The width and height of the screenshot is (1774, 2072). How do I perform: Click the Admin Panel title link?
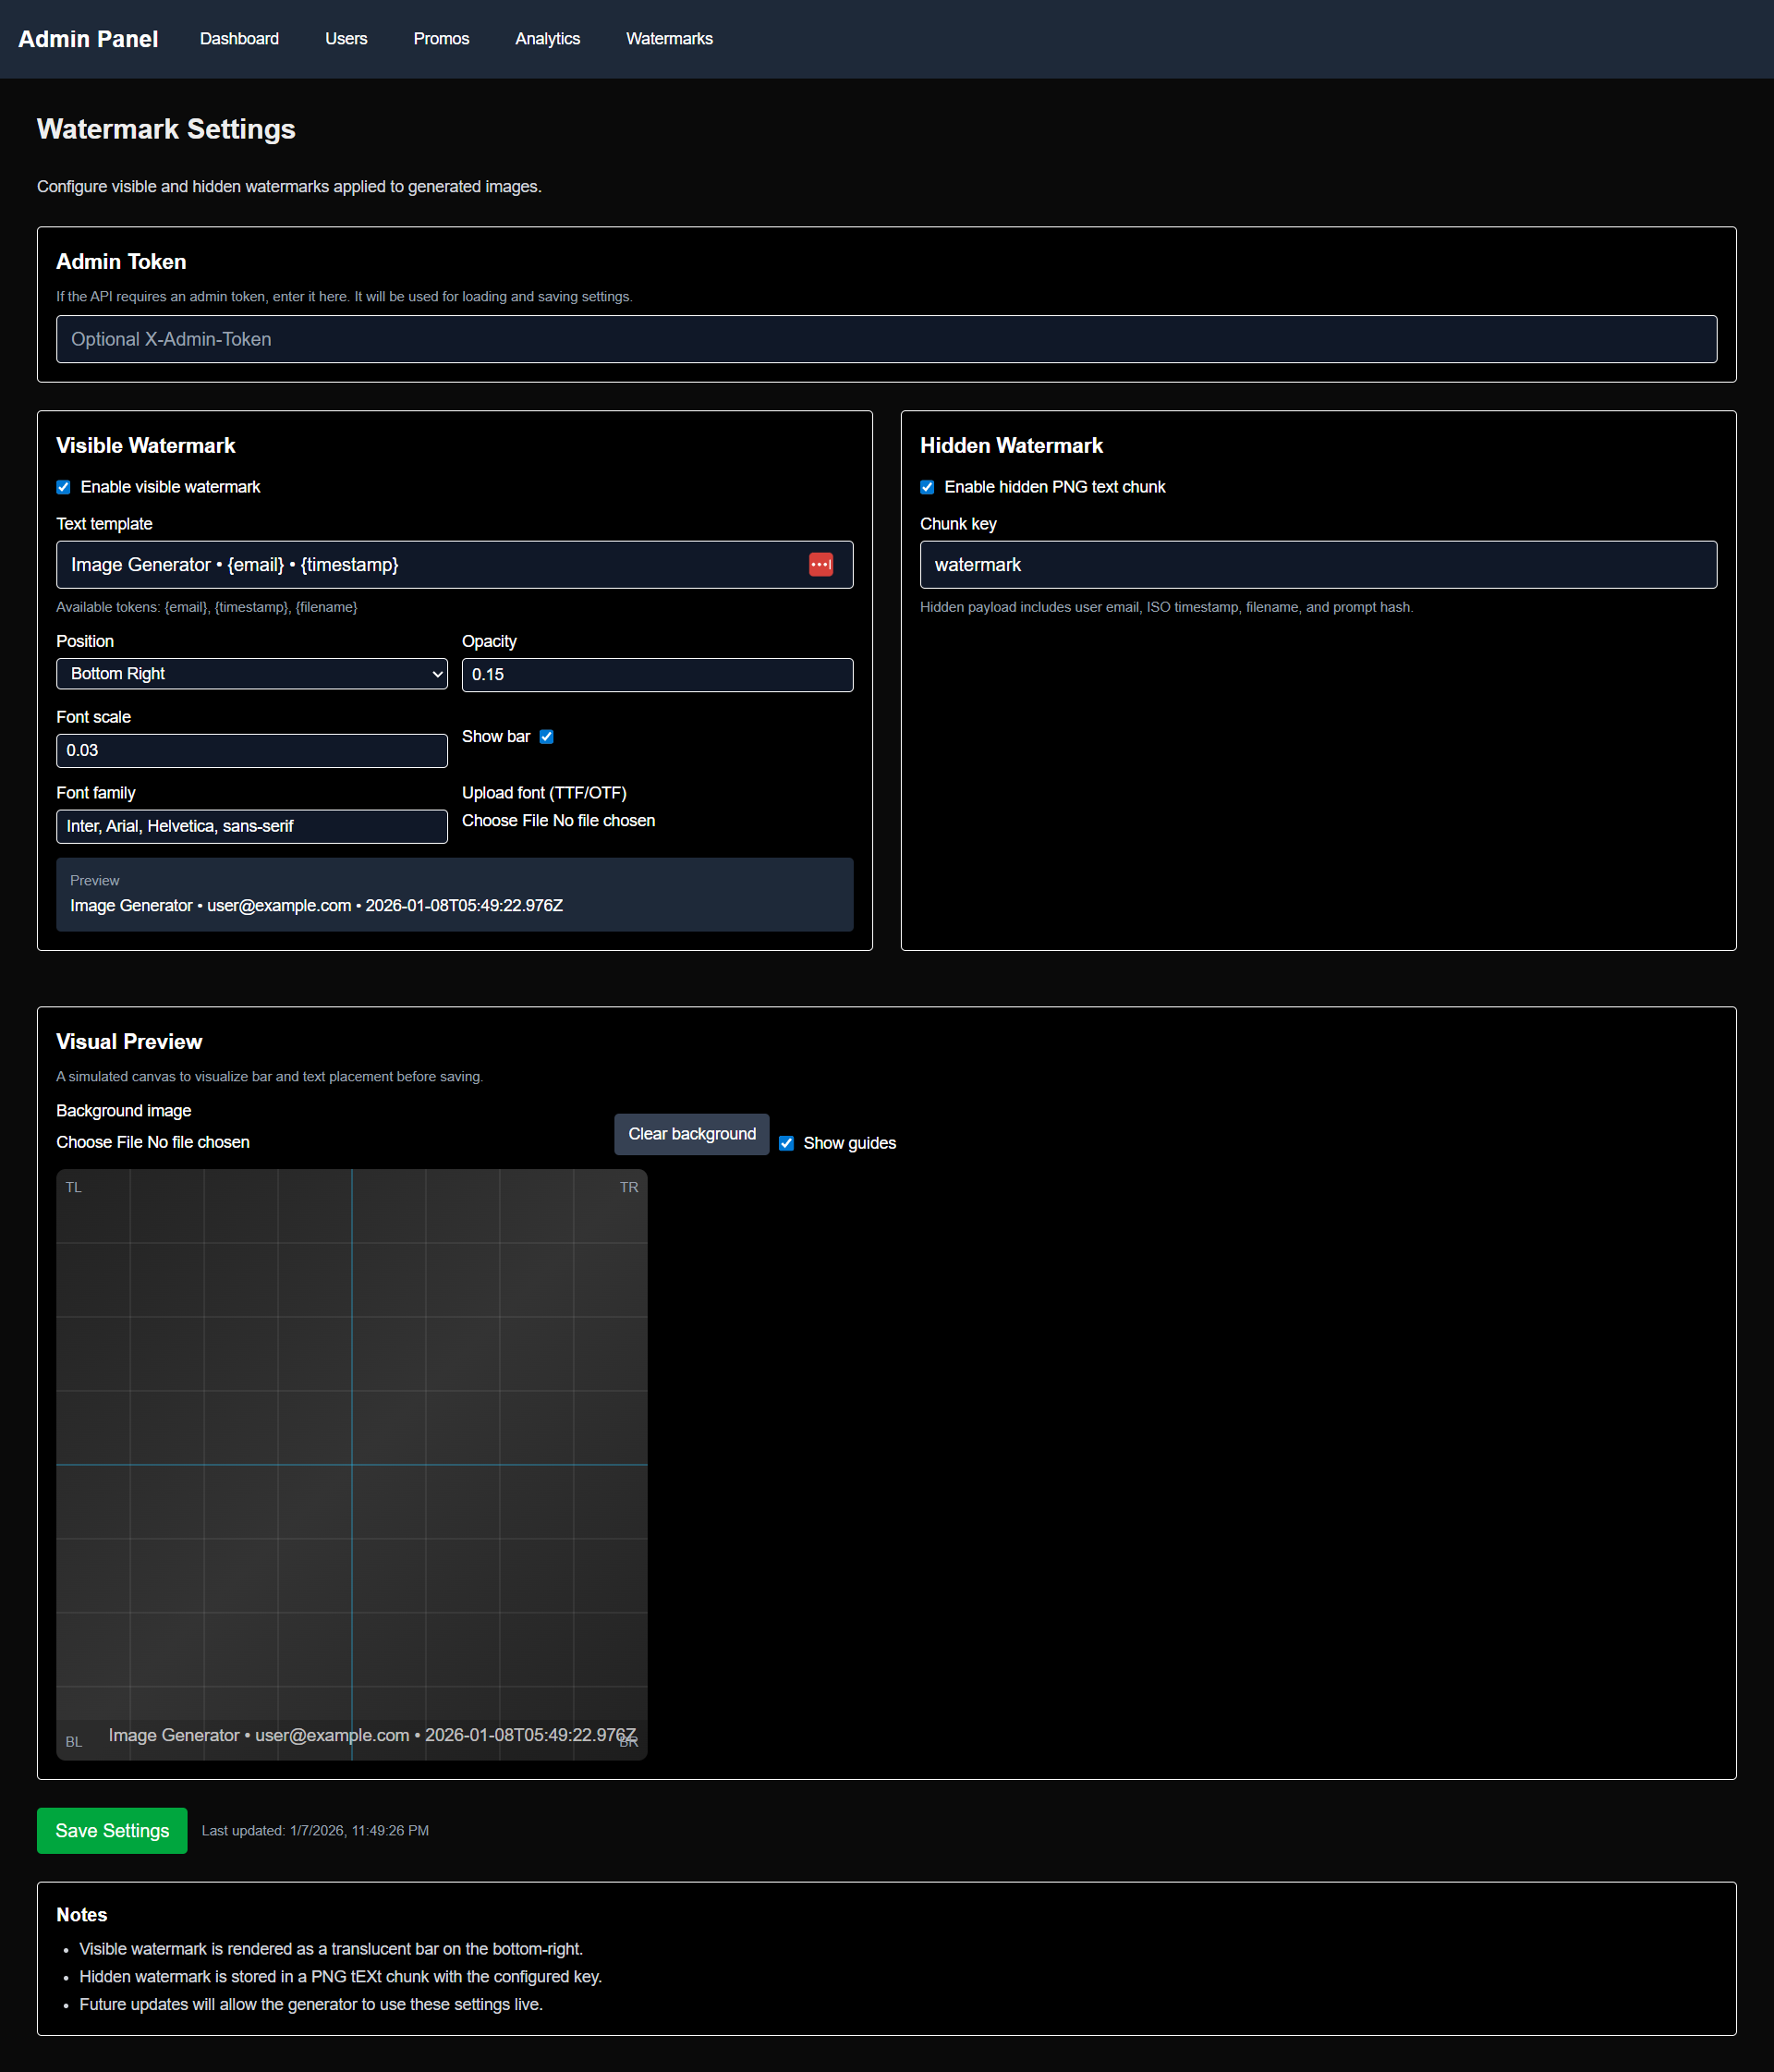[88, 39]
